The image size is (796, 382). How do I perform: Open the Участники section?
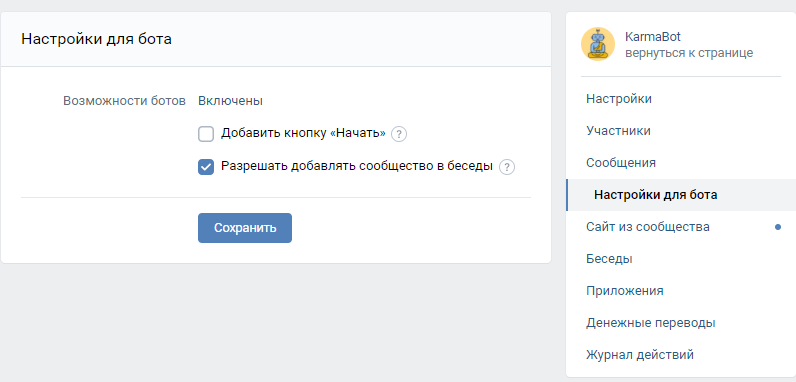(681, 131)
